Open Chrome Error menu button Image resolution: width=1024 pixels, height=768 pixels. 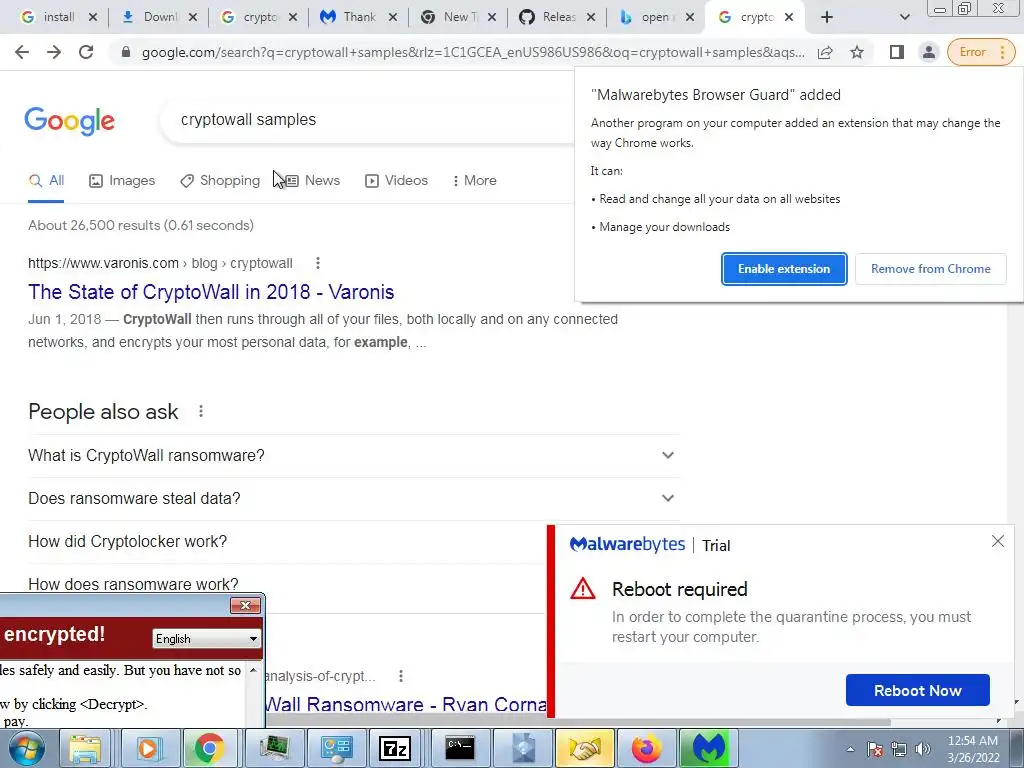point(981,52)
